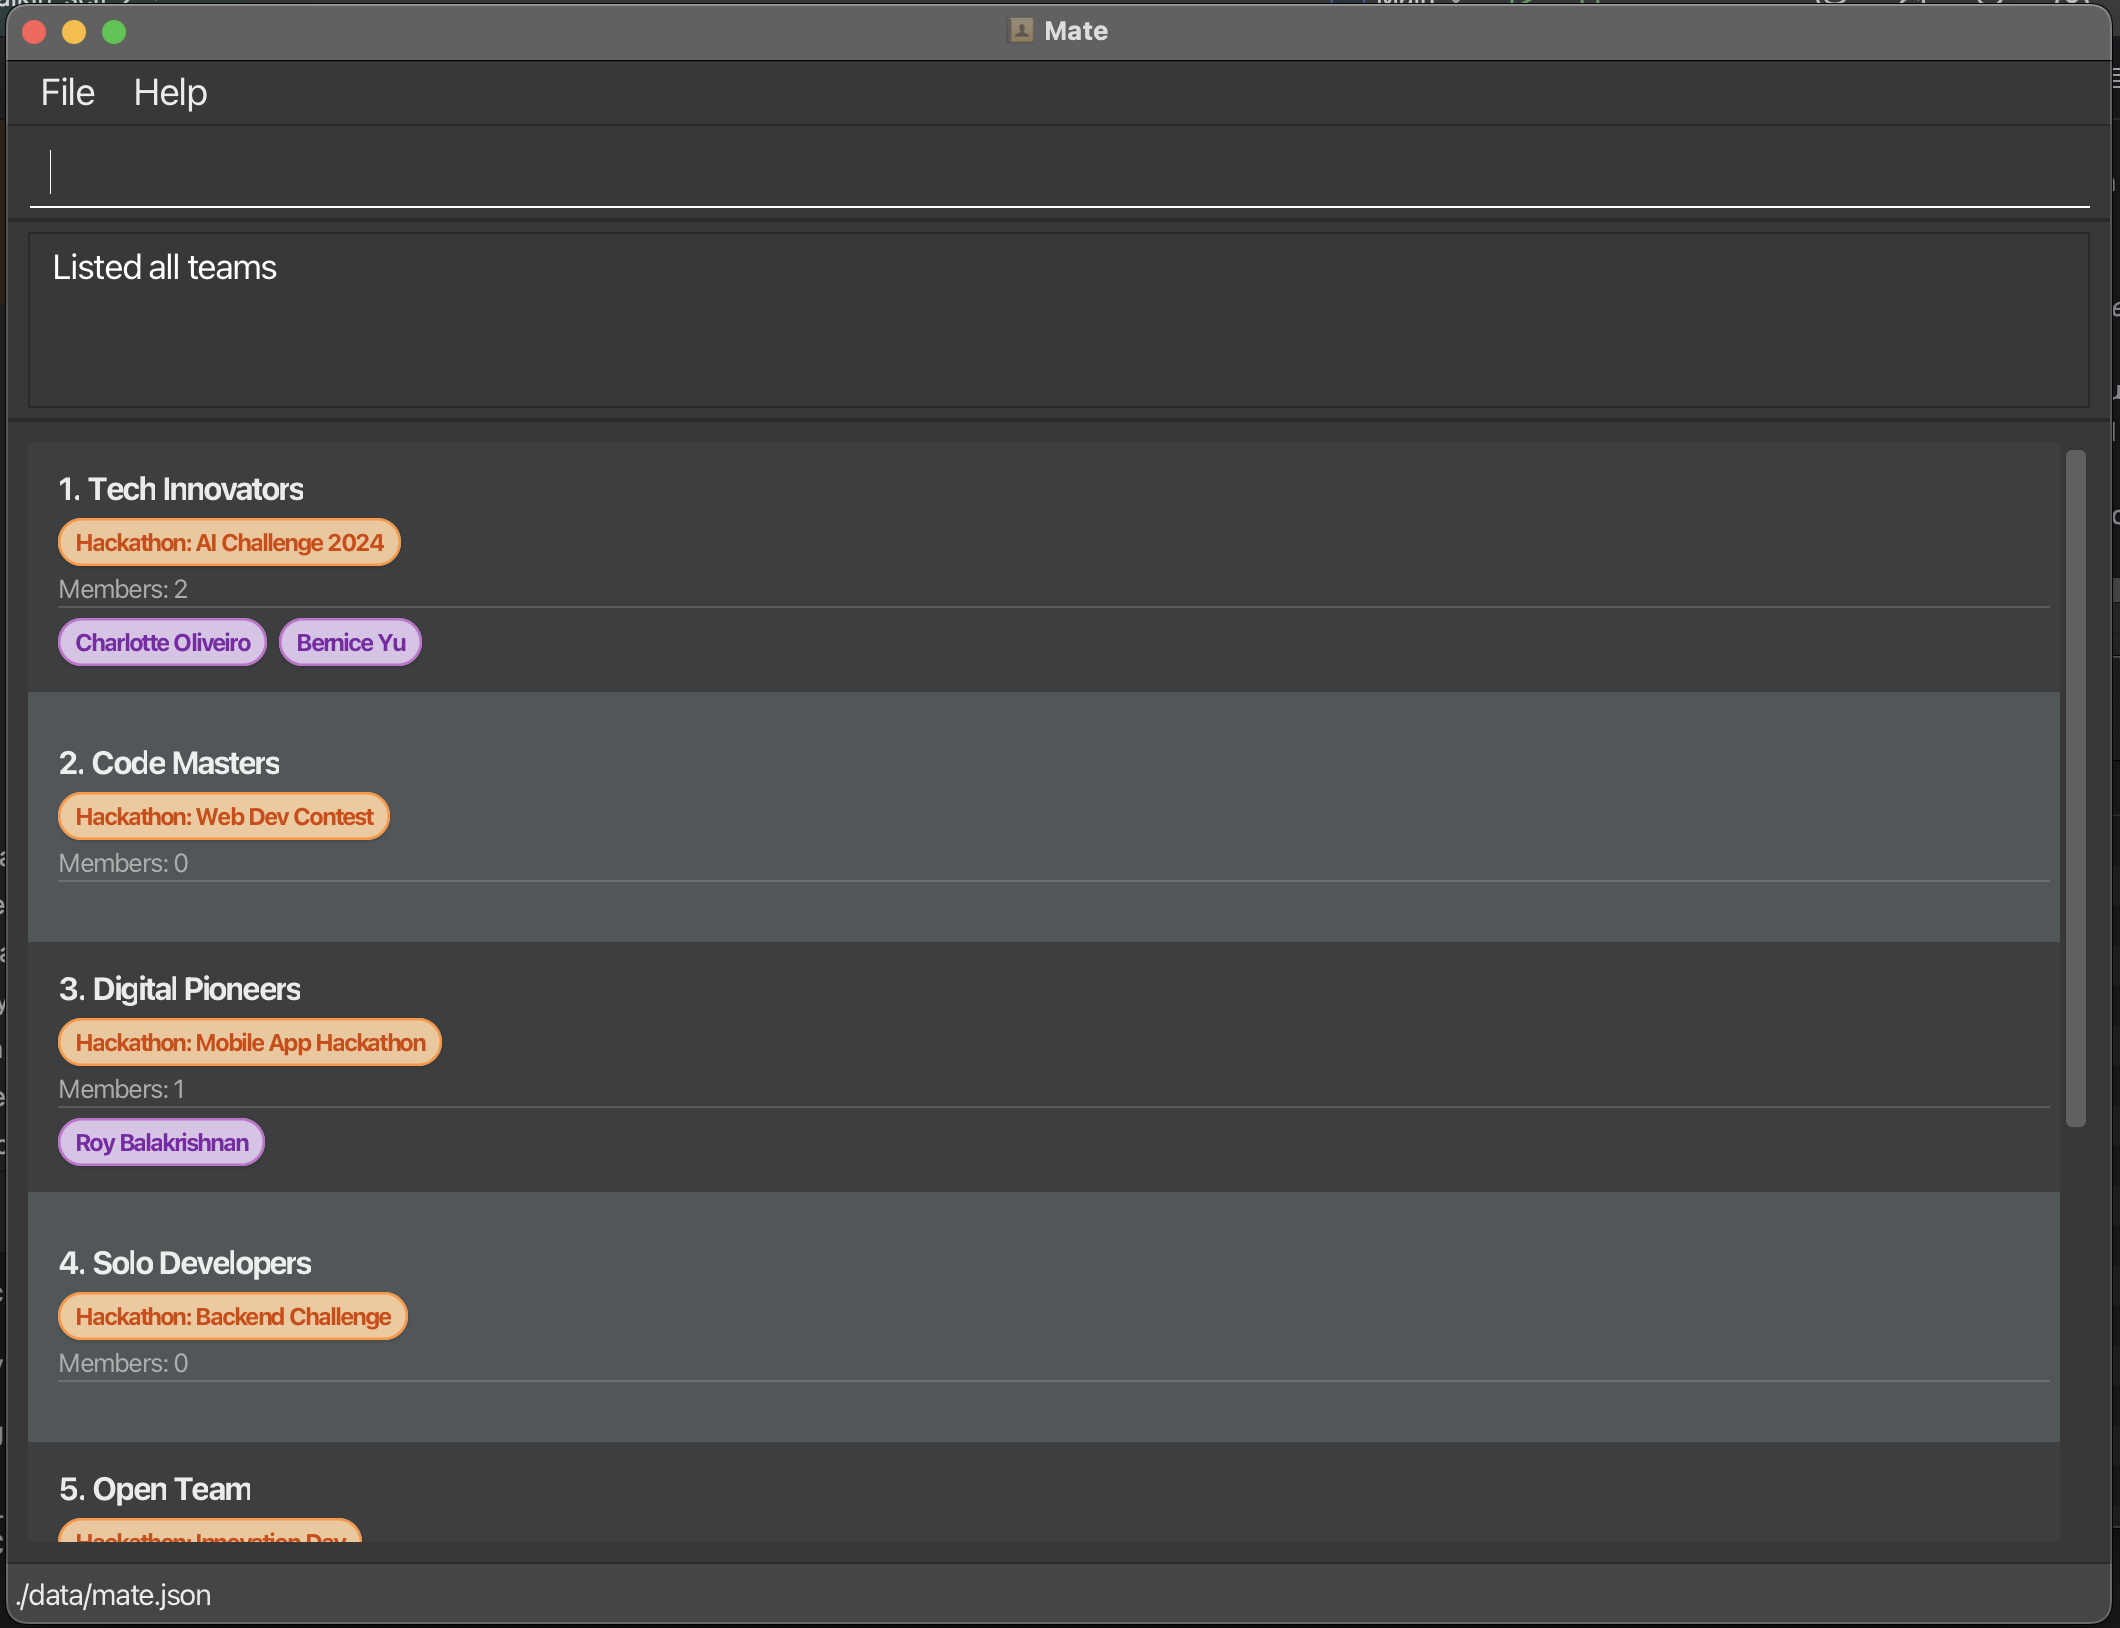
Task: Click the command input text field
Action: pyautogui.click(x=1058, y=172)
